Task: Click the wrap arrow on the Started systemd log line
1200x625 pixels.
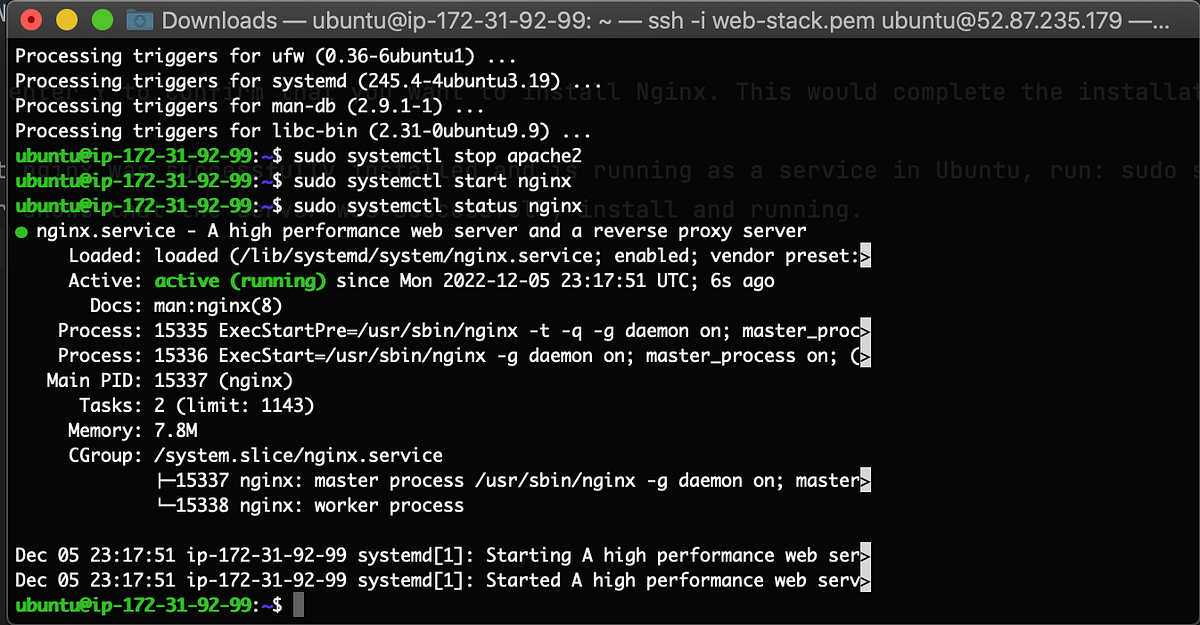Action: (x=864, y=580)
